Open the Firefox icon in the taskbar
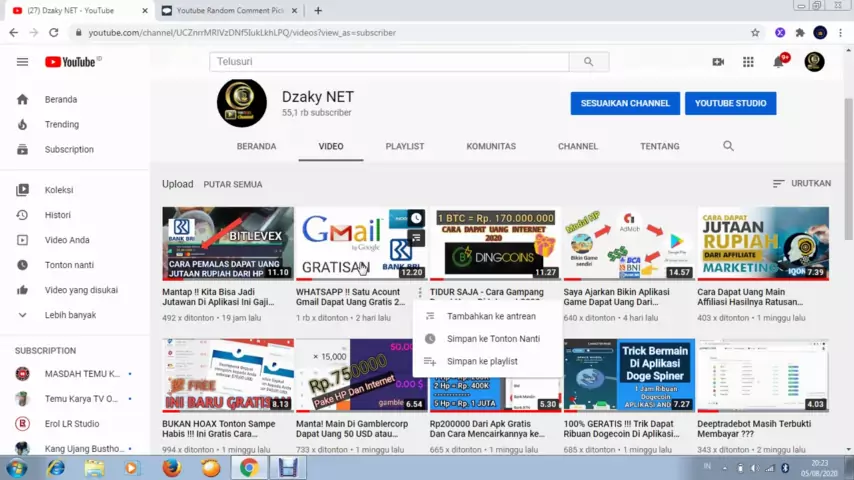This screenshot has height=480, width=854. coord(172,468)
